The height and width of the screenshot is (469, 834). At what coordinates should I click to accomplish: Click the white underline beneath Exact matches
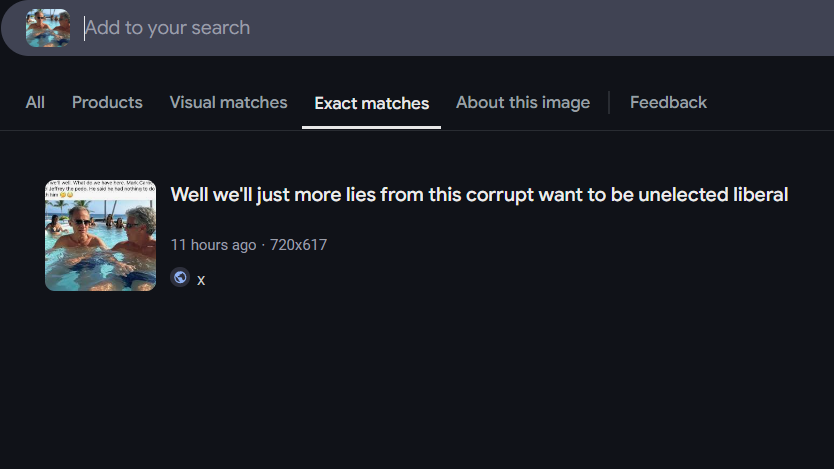(371, 127)
